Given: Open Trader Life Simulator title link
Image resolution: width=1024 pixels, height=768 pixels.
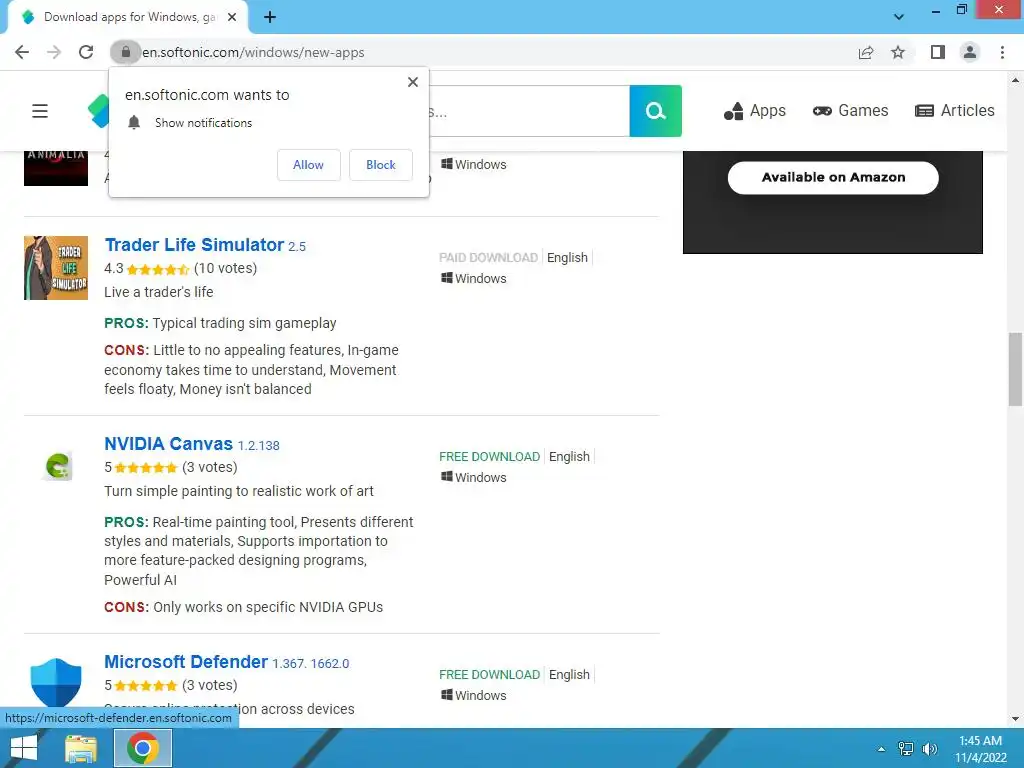Looking at the screenshot, I should click(194, 245).
